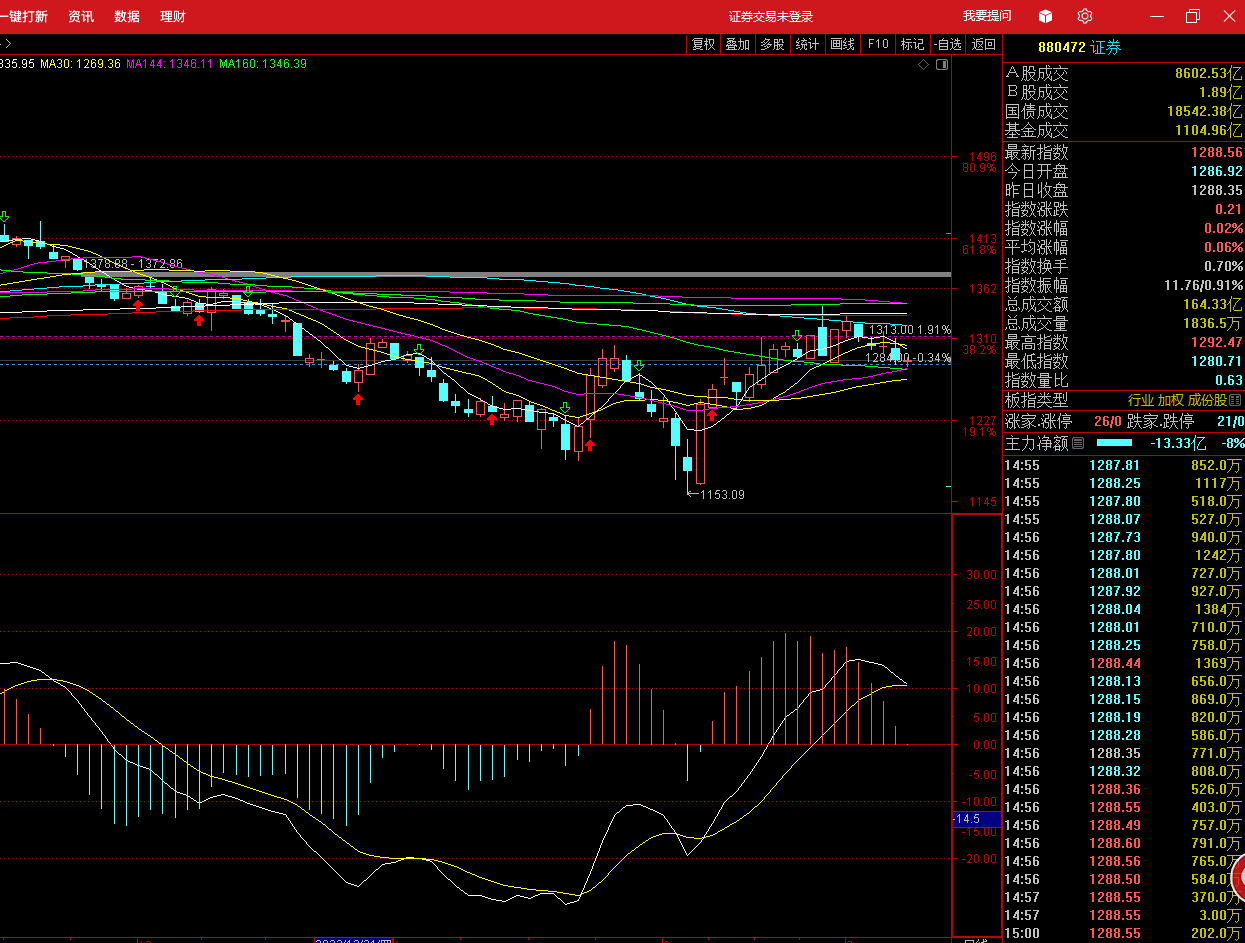Click the diamond icon above the chart
Image resolution: width=1245 pixels, height=943 pixels.
point(924,64)
